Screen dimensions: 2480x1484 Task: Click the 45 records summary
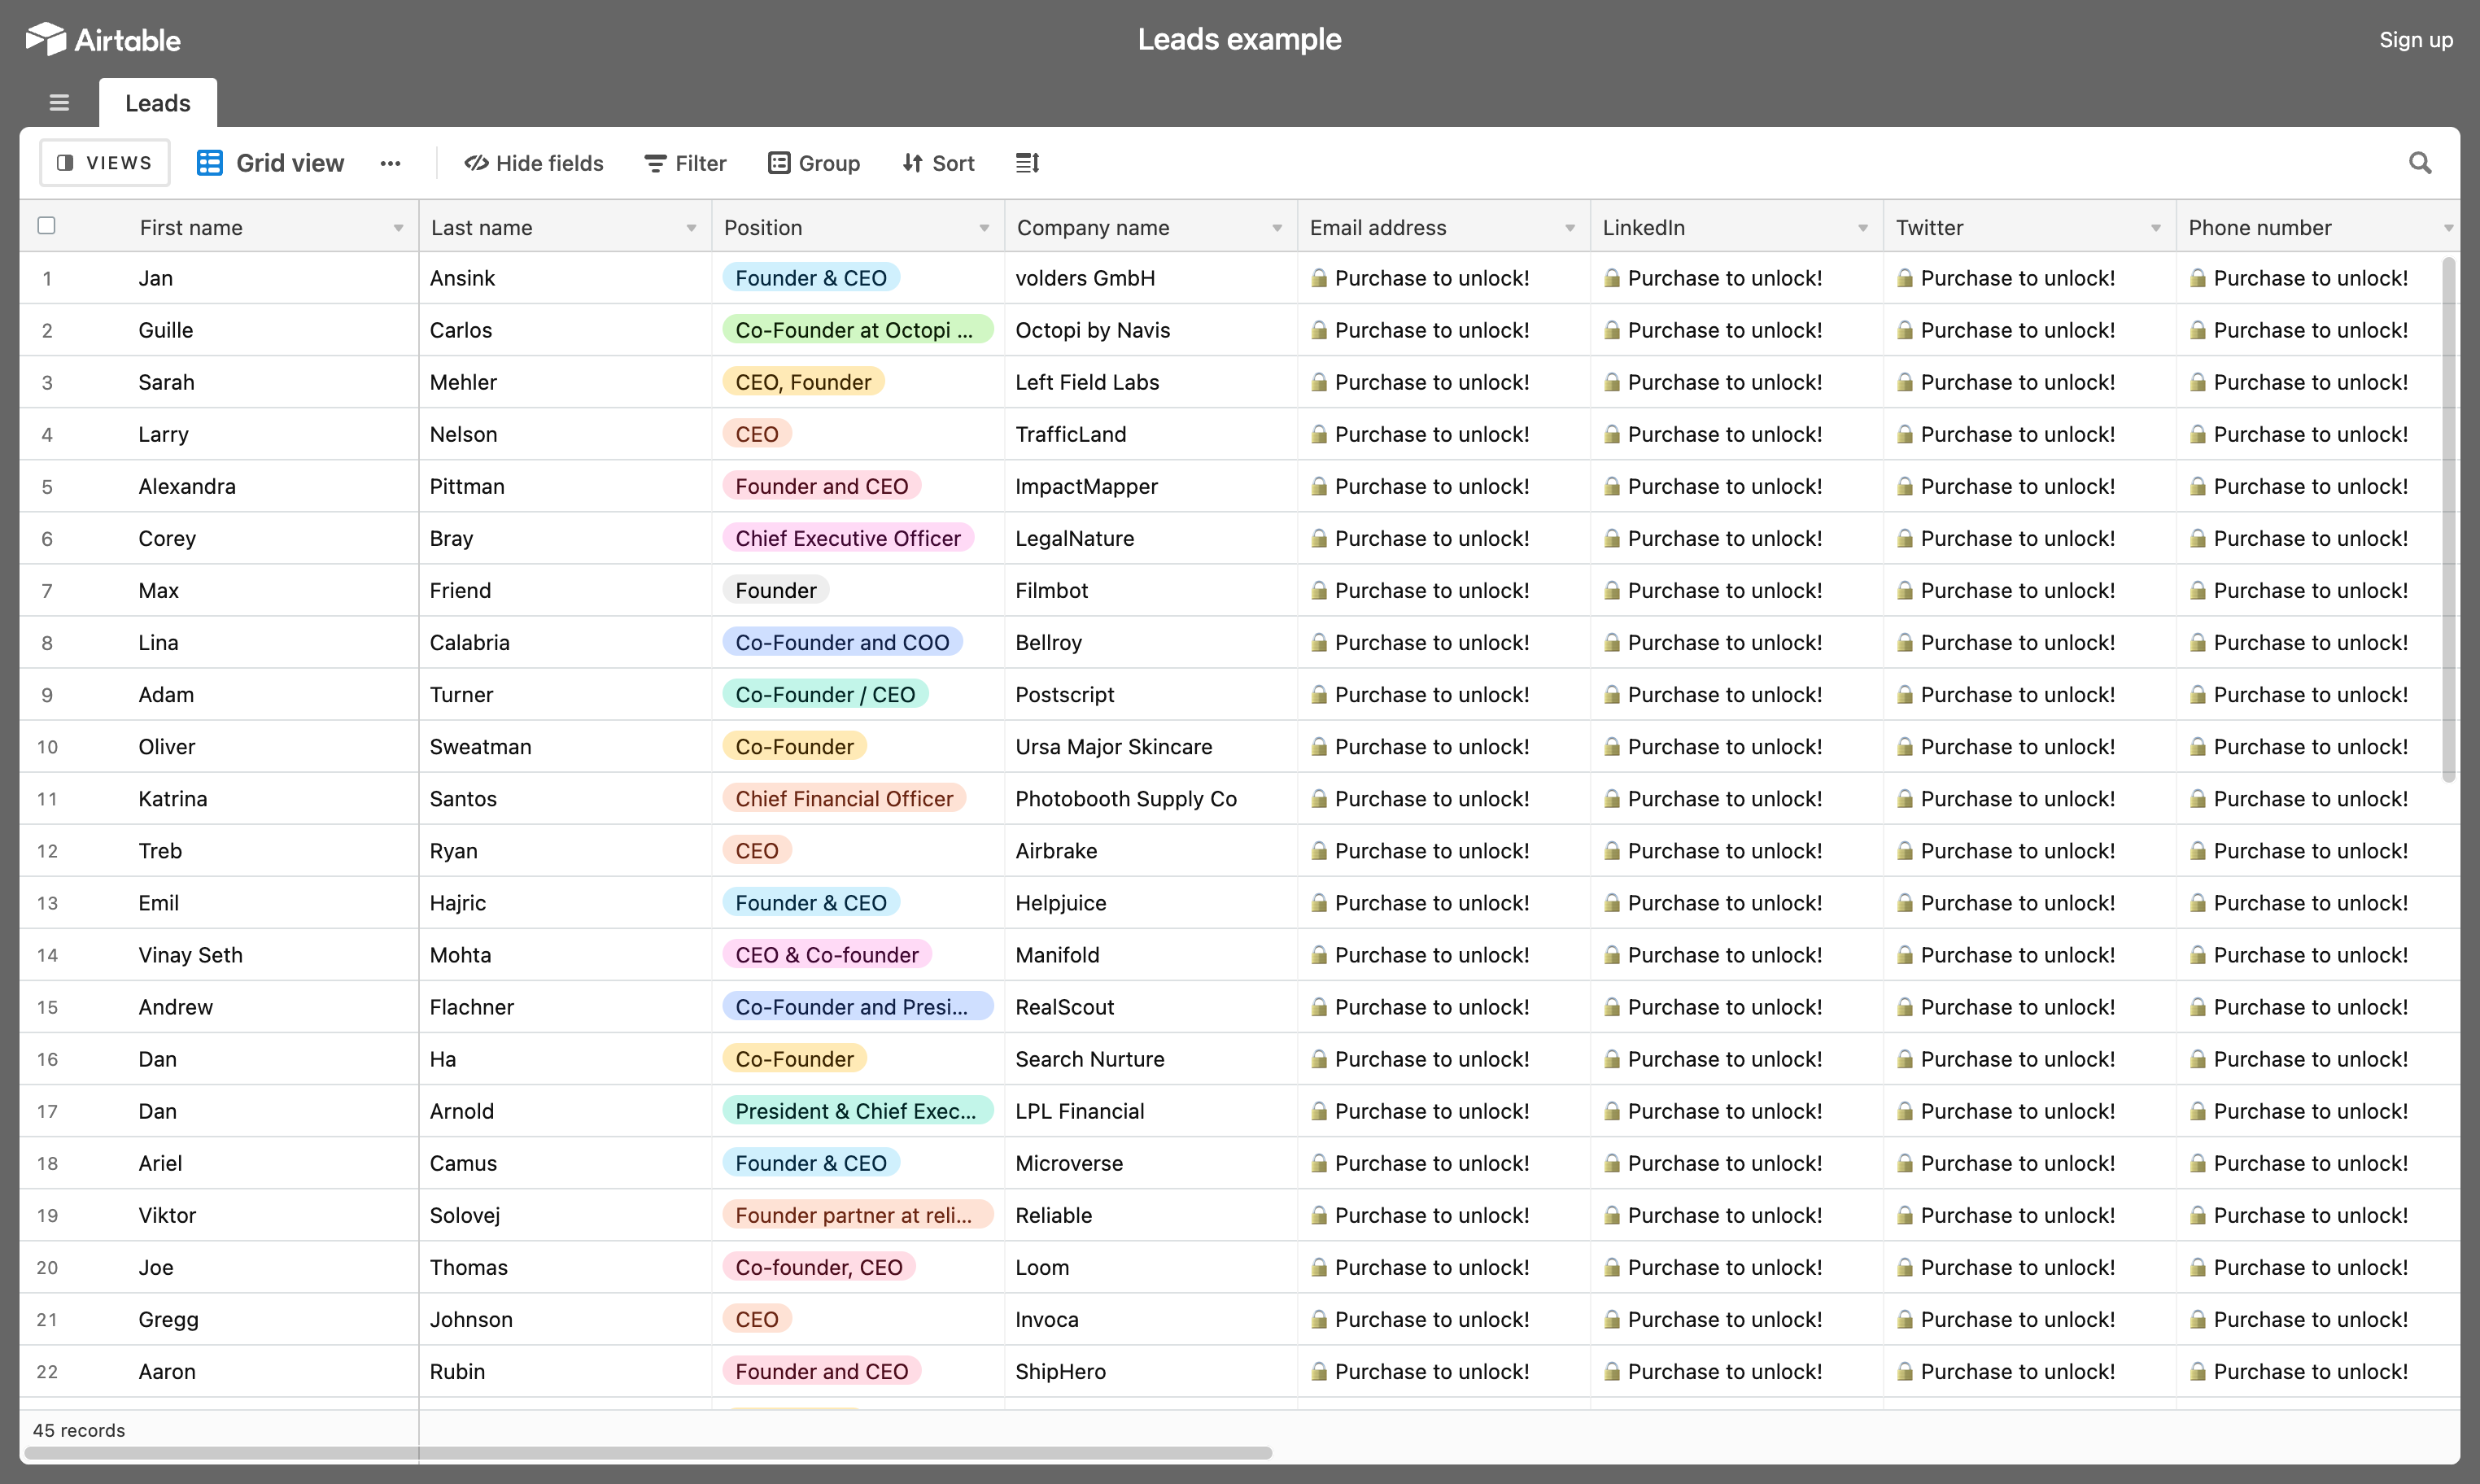click(x=79, y=1430)
